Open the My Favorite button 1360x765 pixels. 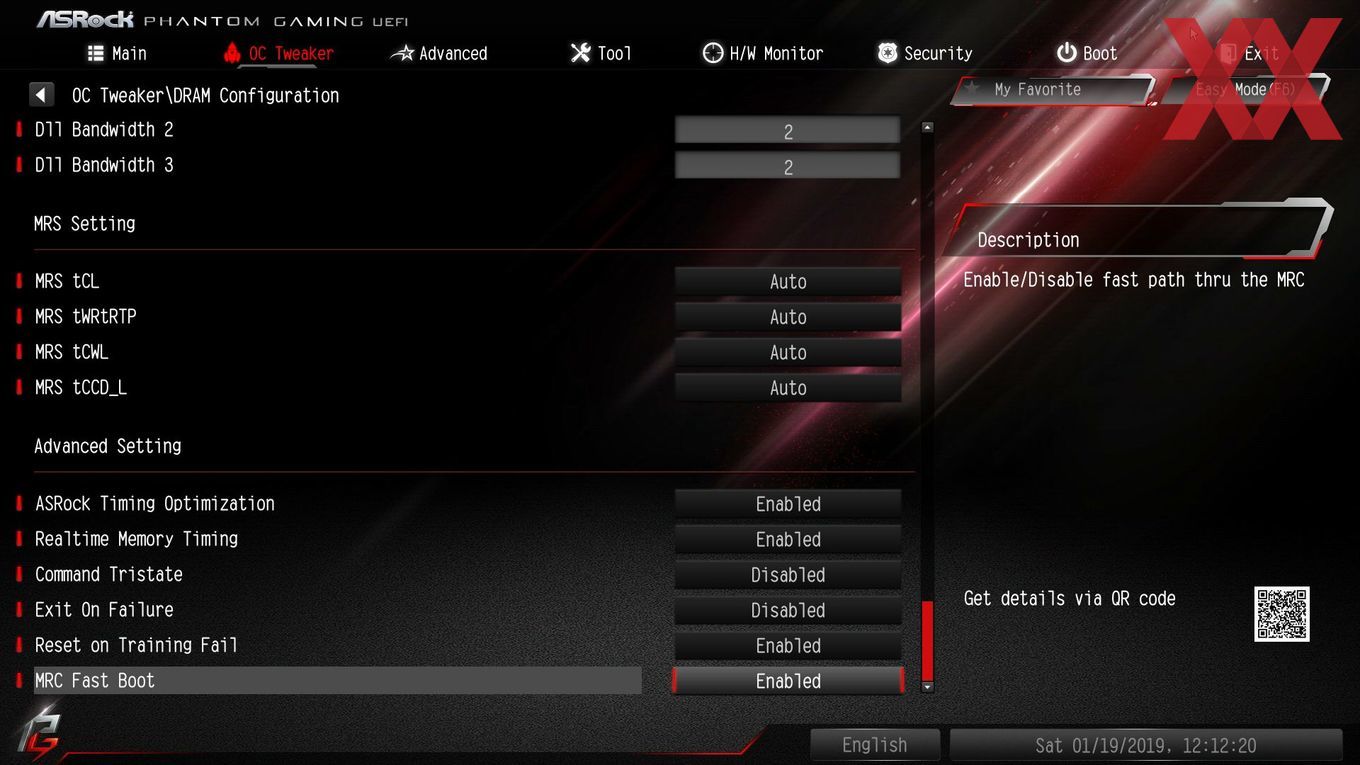tap(1052, 90)
